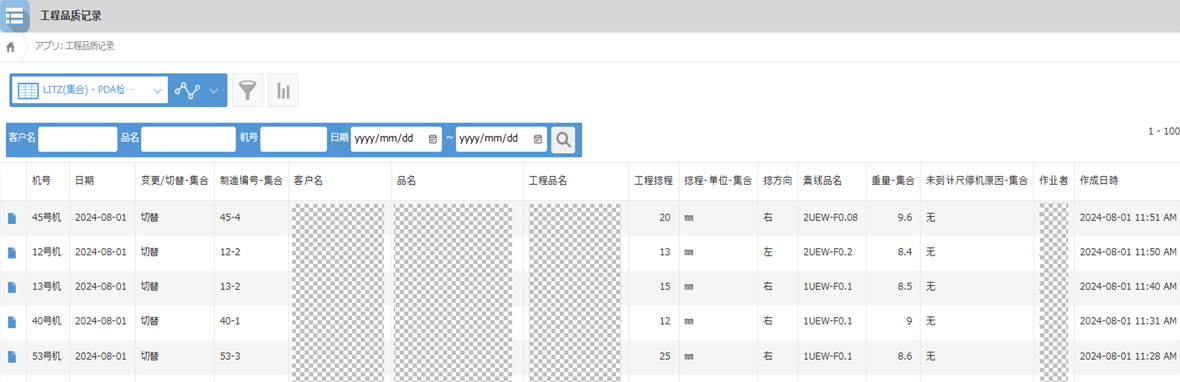Click 13号机 machine cell

[x=47, y=287]
